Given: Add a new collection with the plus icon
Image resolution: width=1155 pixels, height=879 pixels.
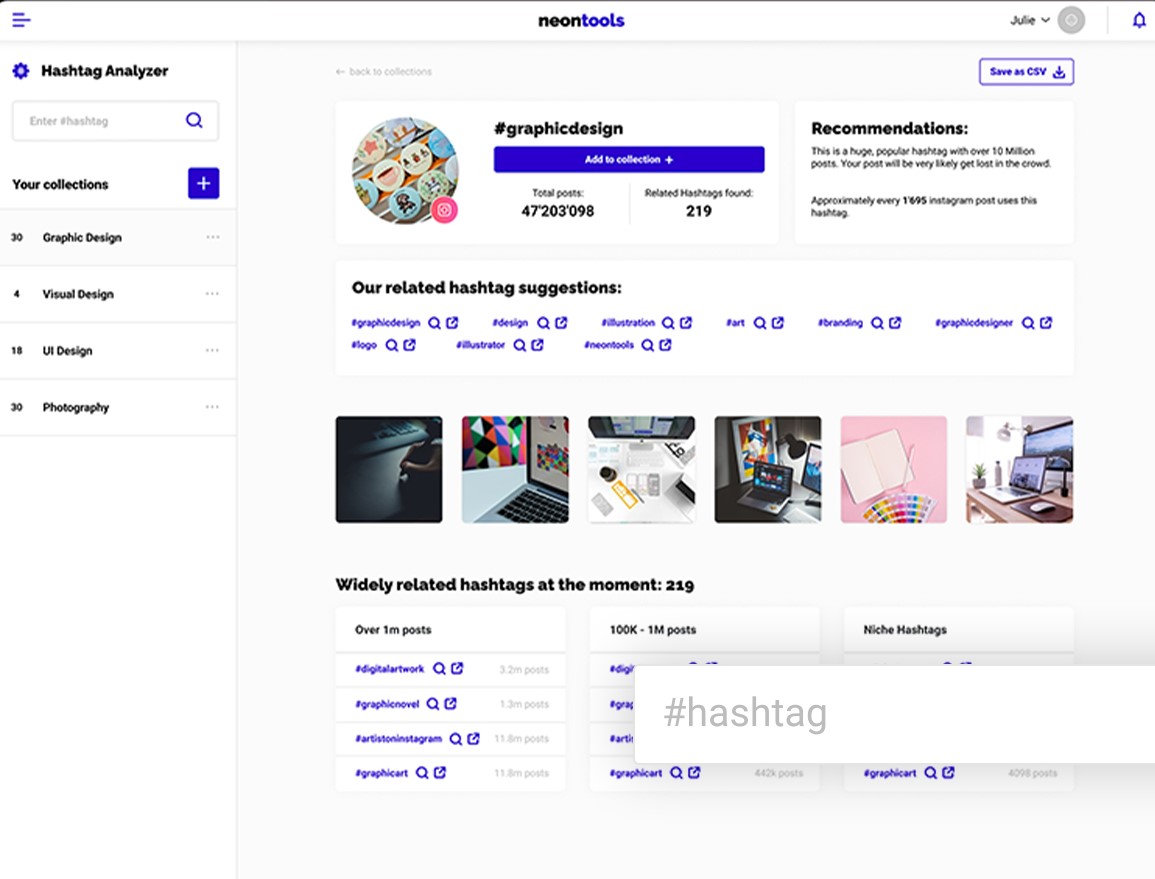Looking at the screenshot, I should coord(203,183).
